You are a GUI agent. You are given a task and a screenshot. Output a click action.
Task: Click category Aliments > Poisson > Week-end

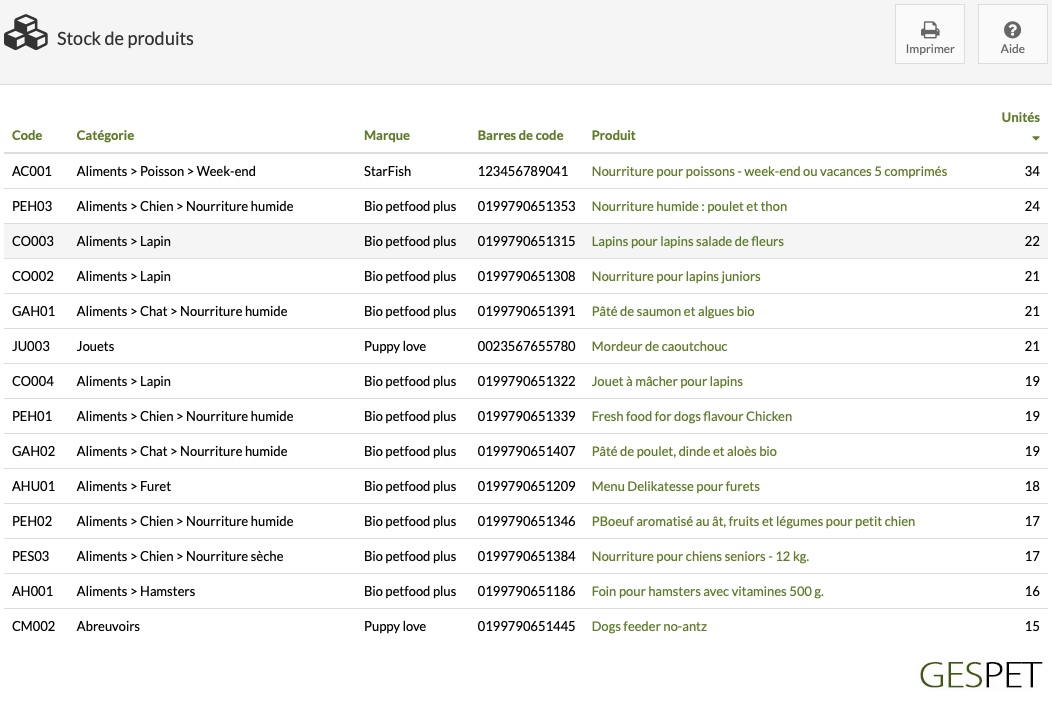pos(166,171)
